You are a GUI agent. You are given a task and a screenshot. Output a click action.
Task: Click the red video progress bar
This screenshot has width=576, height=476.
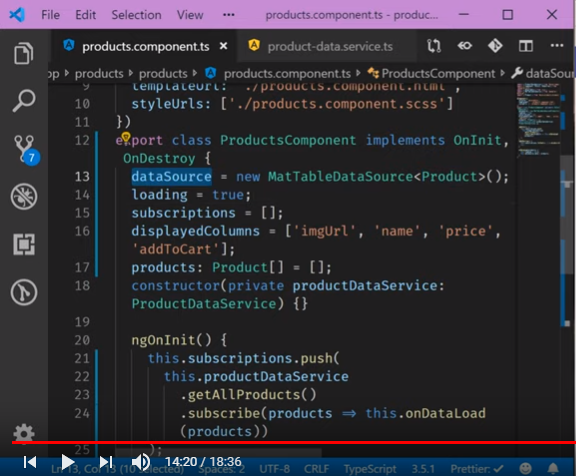click(x=294, y=442)
